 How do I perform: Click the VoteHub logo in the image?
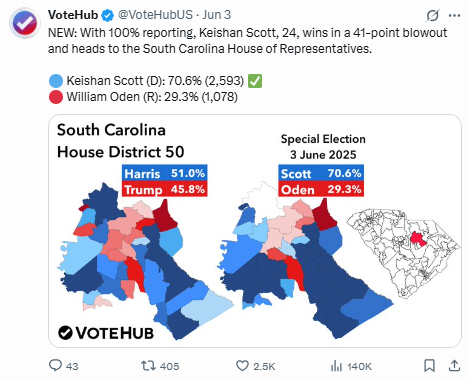point(106,333)
